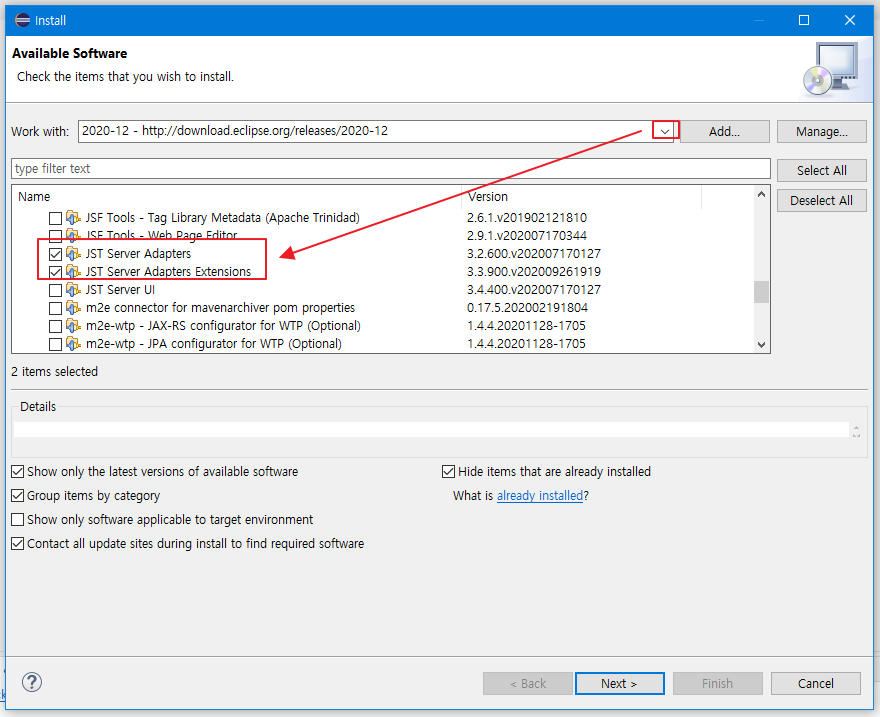Click the icon beside m2e-wtp JAX-RS configurator
Screen dimensions: 880x717
click(x=73, y=325)
